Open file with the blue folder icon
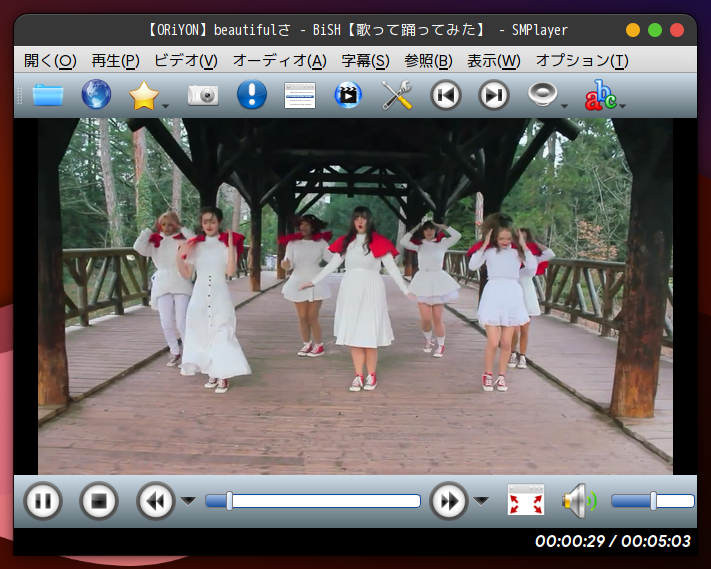Screen dimensions: 711x569 48,95
